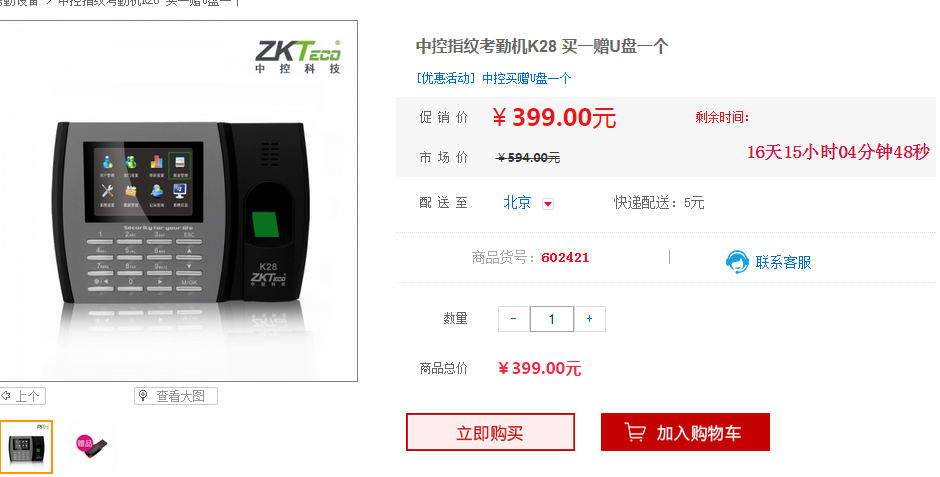The height and width of the screenshot is (477, 940).
Task: Click the 立即购买 buy now button
Action: click(490, 432)
